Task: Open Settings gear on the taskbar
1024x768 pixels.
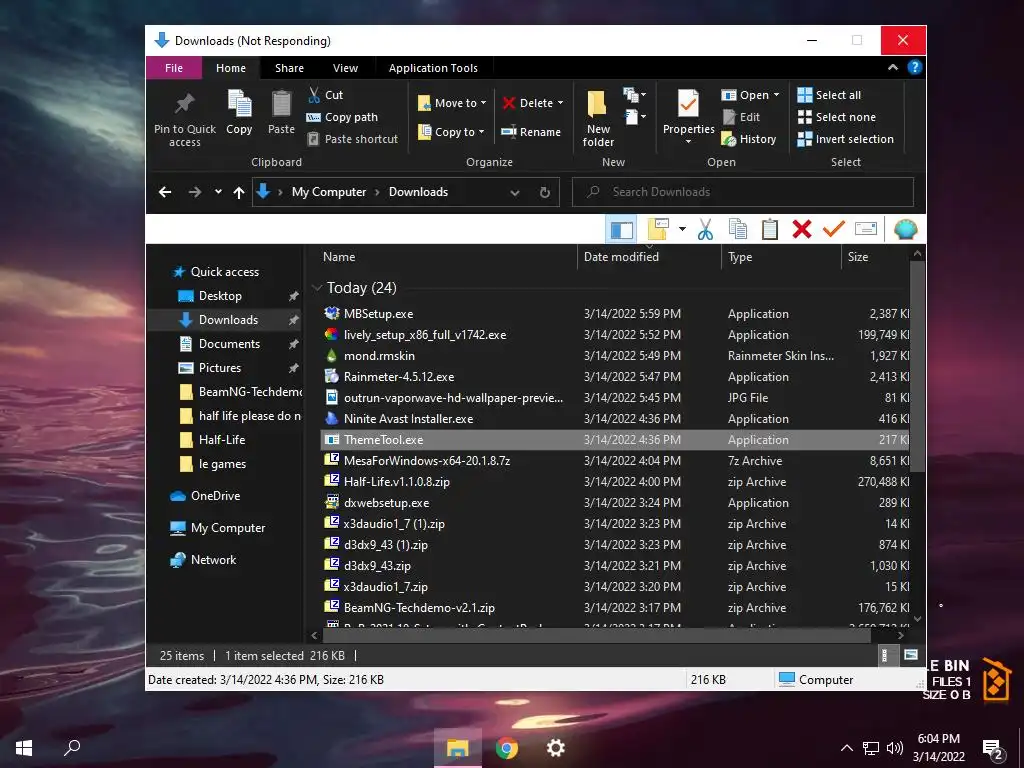Action: [x=555, y=748]
